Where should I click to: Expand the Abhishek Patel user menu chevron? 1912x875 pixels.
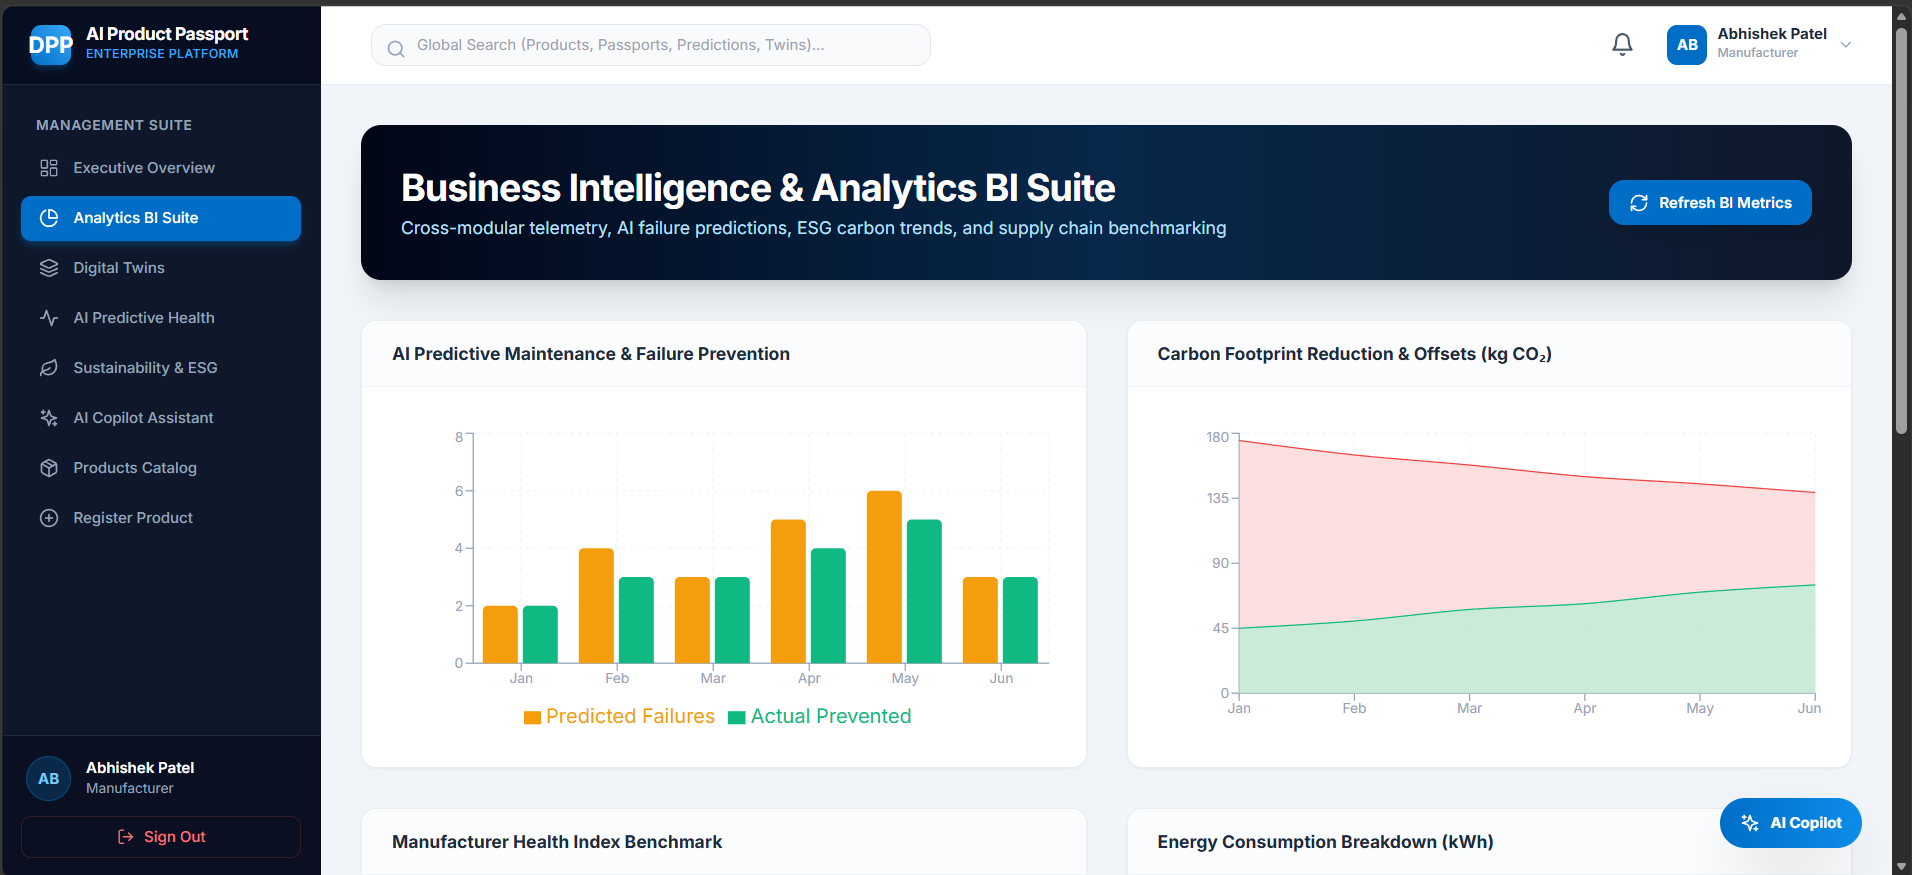[x=1846, y=45]
